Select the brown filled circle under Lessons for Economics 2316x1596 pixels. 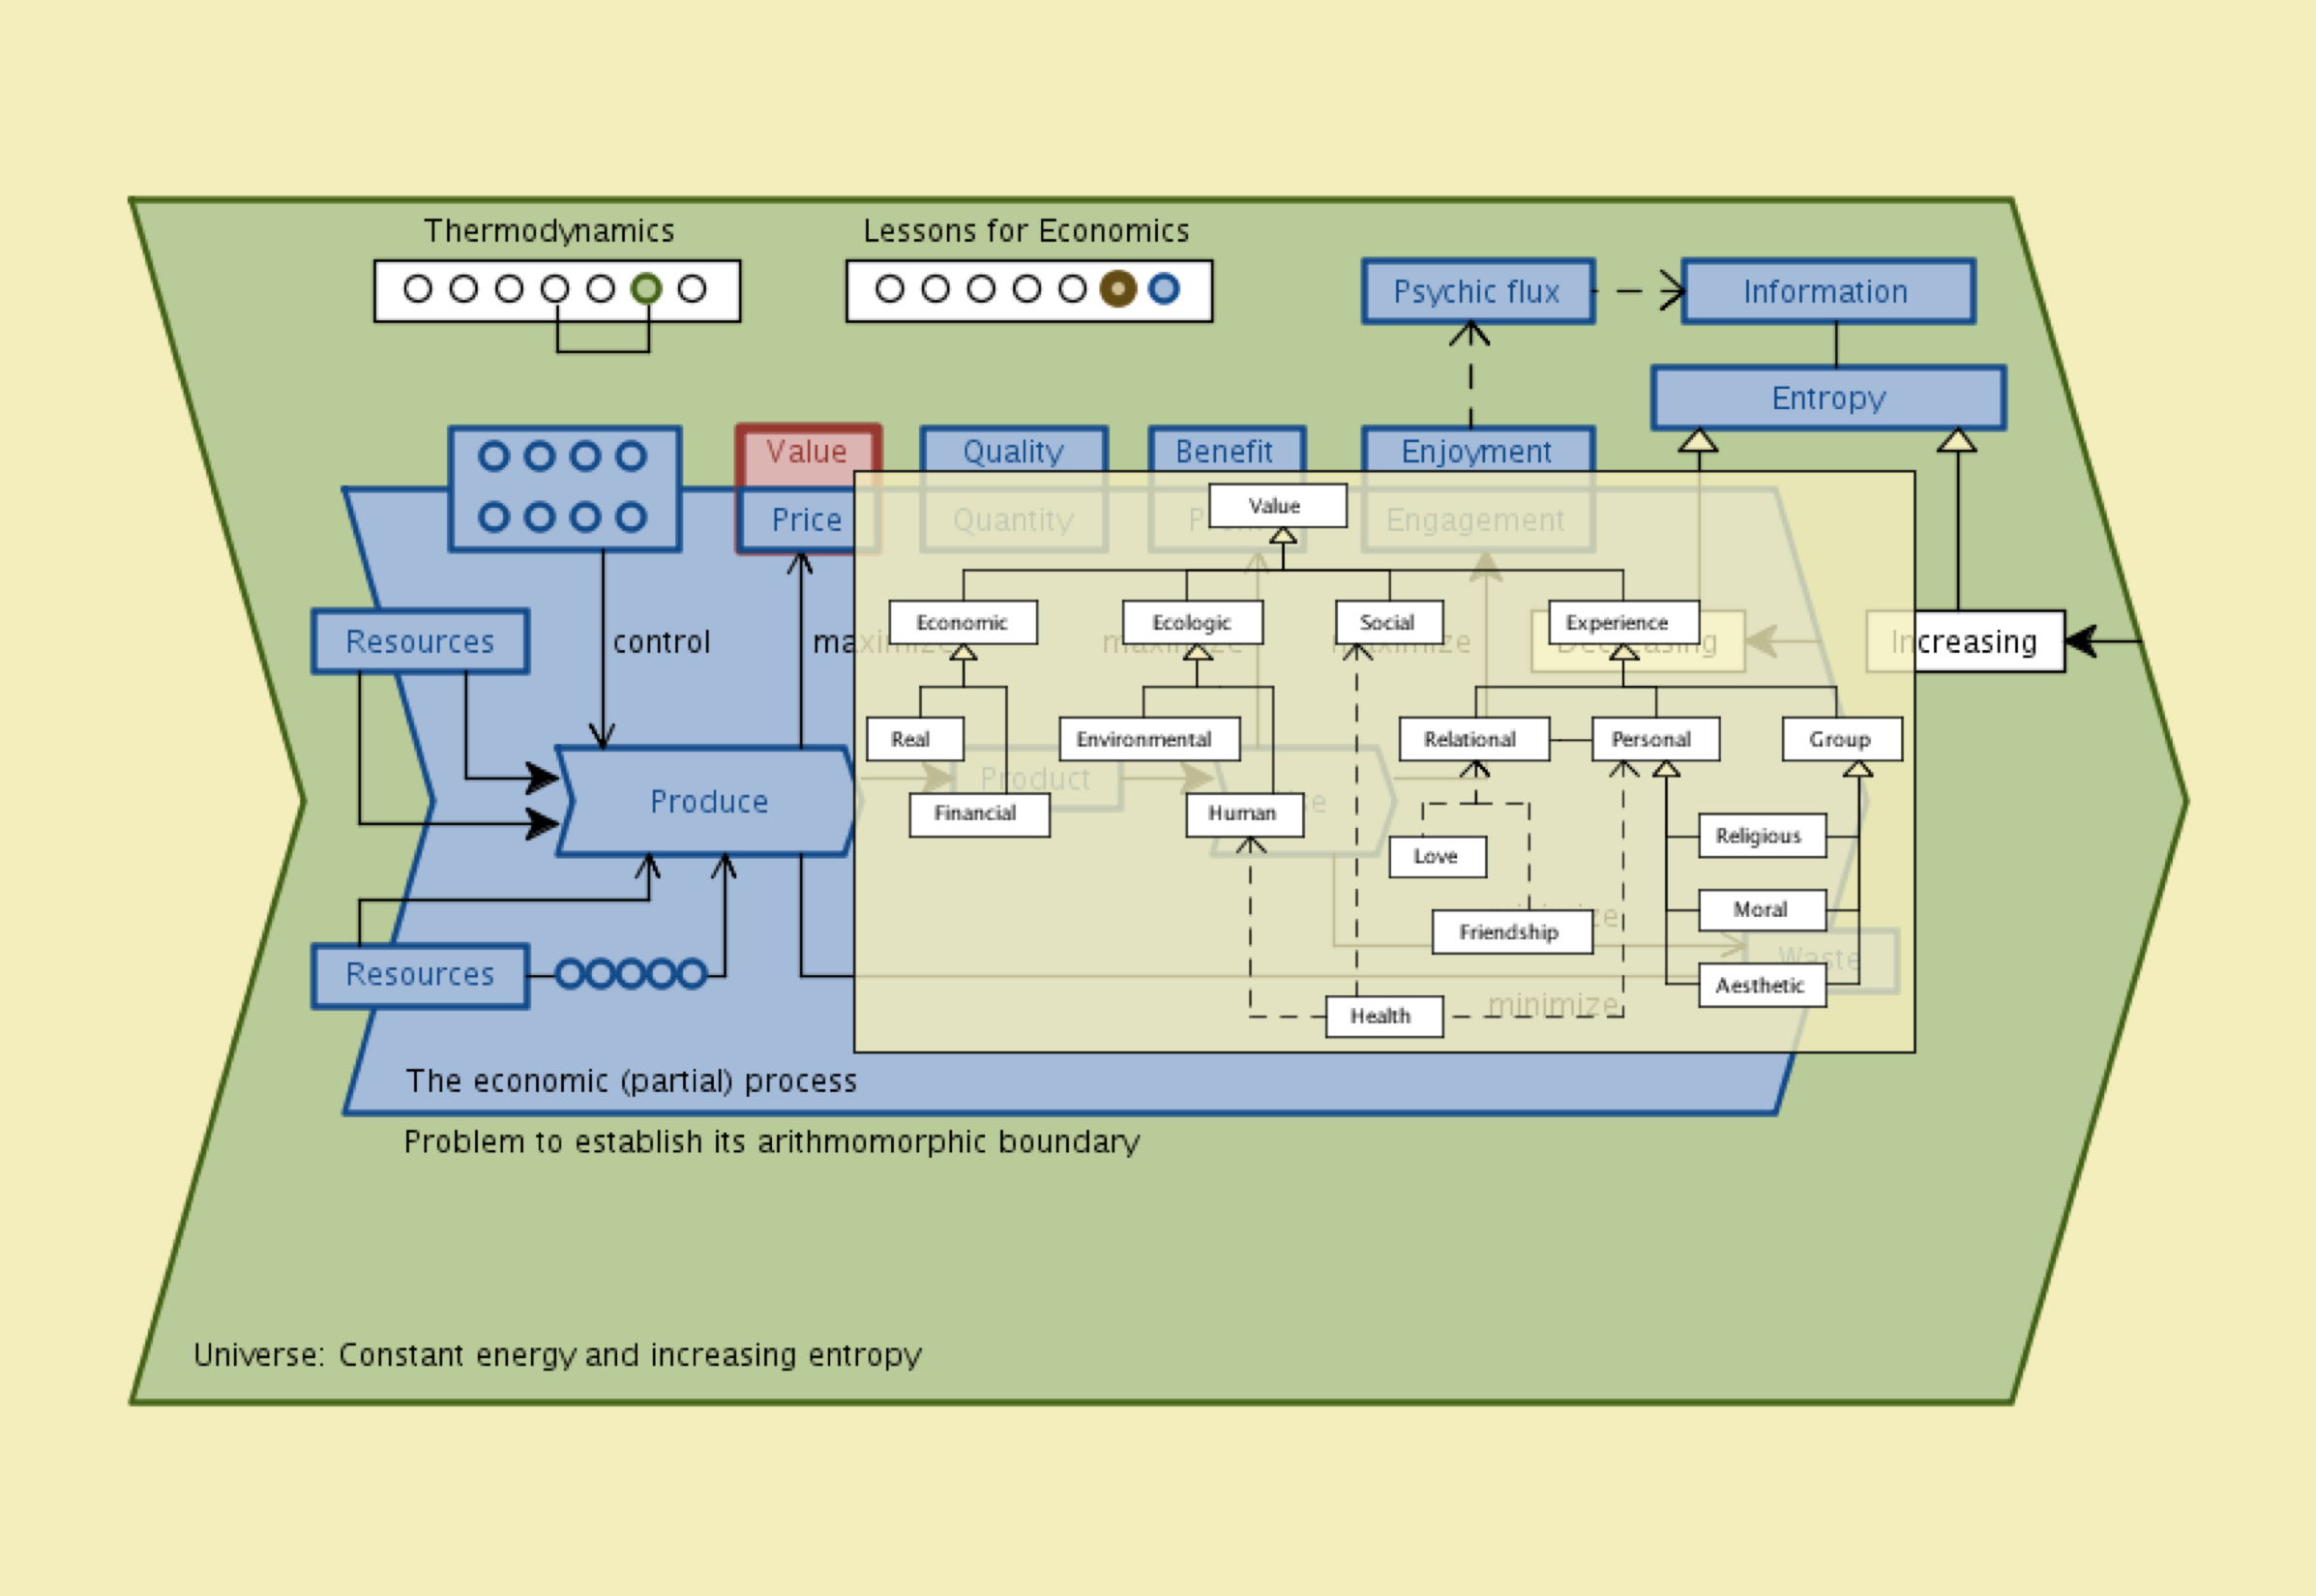coord(1118,289)
